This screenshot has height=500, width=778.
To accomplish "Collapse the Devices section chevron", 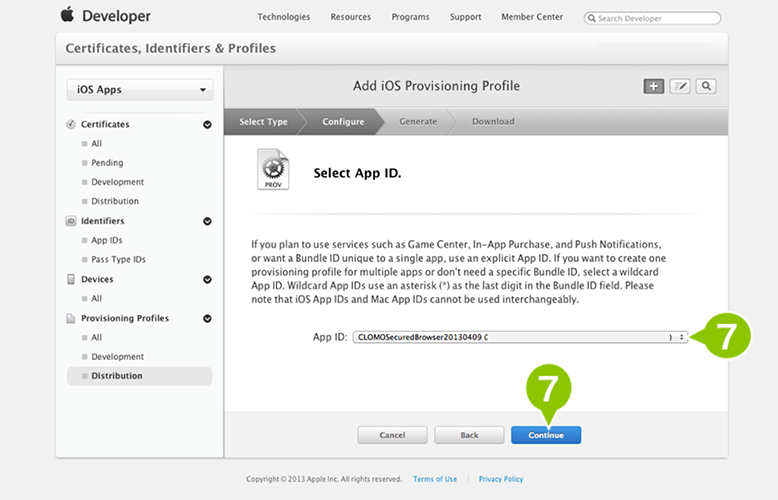I will (207, 279).
